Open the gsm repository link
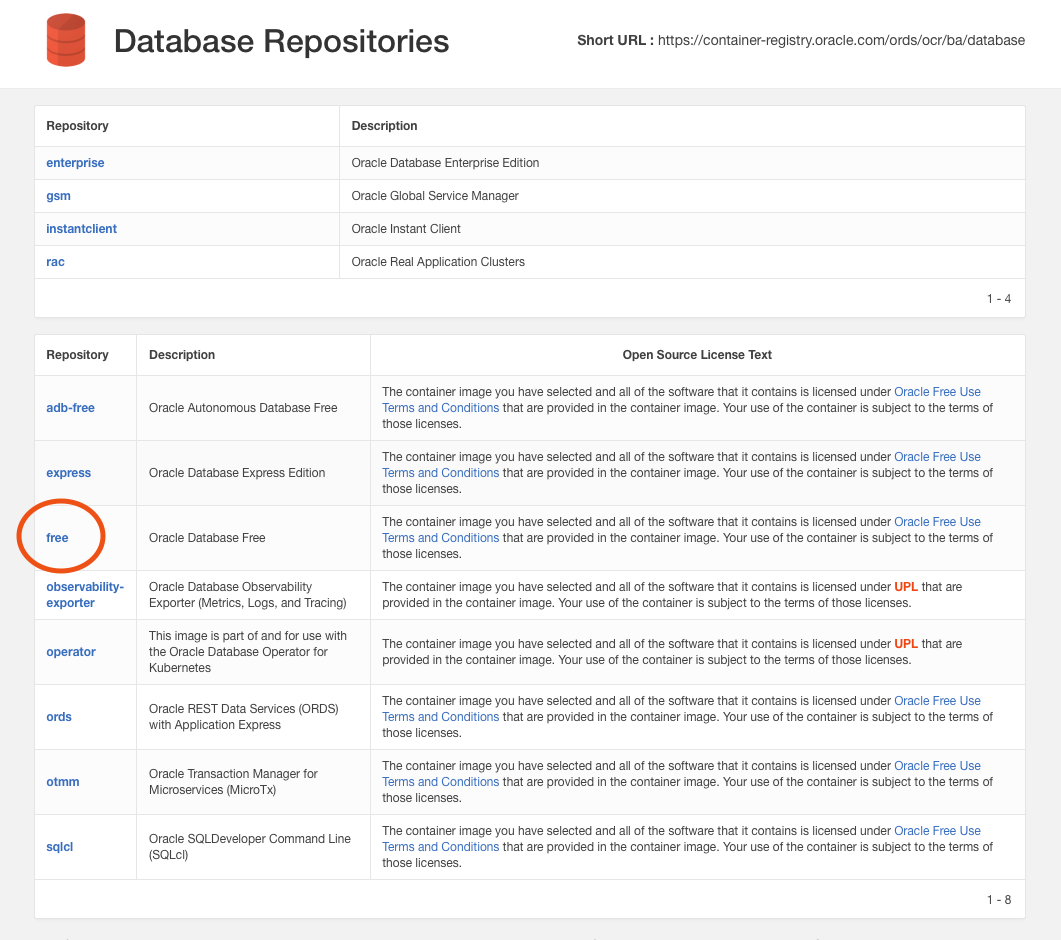The height and width of the screenshot is (940, 1061). pyautogui.click(x=58, y=196)
